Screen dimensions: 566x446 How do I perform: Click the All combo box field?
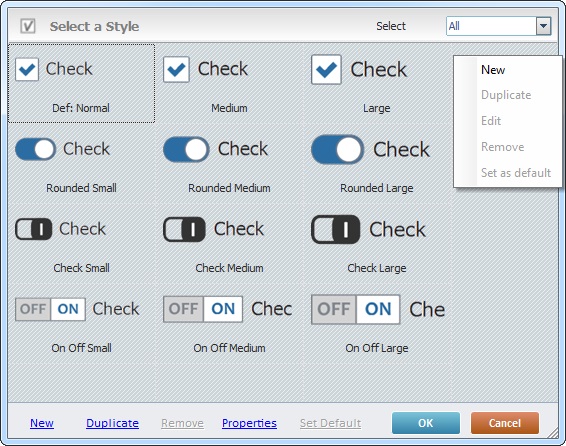click(x=498, y=26)
